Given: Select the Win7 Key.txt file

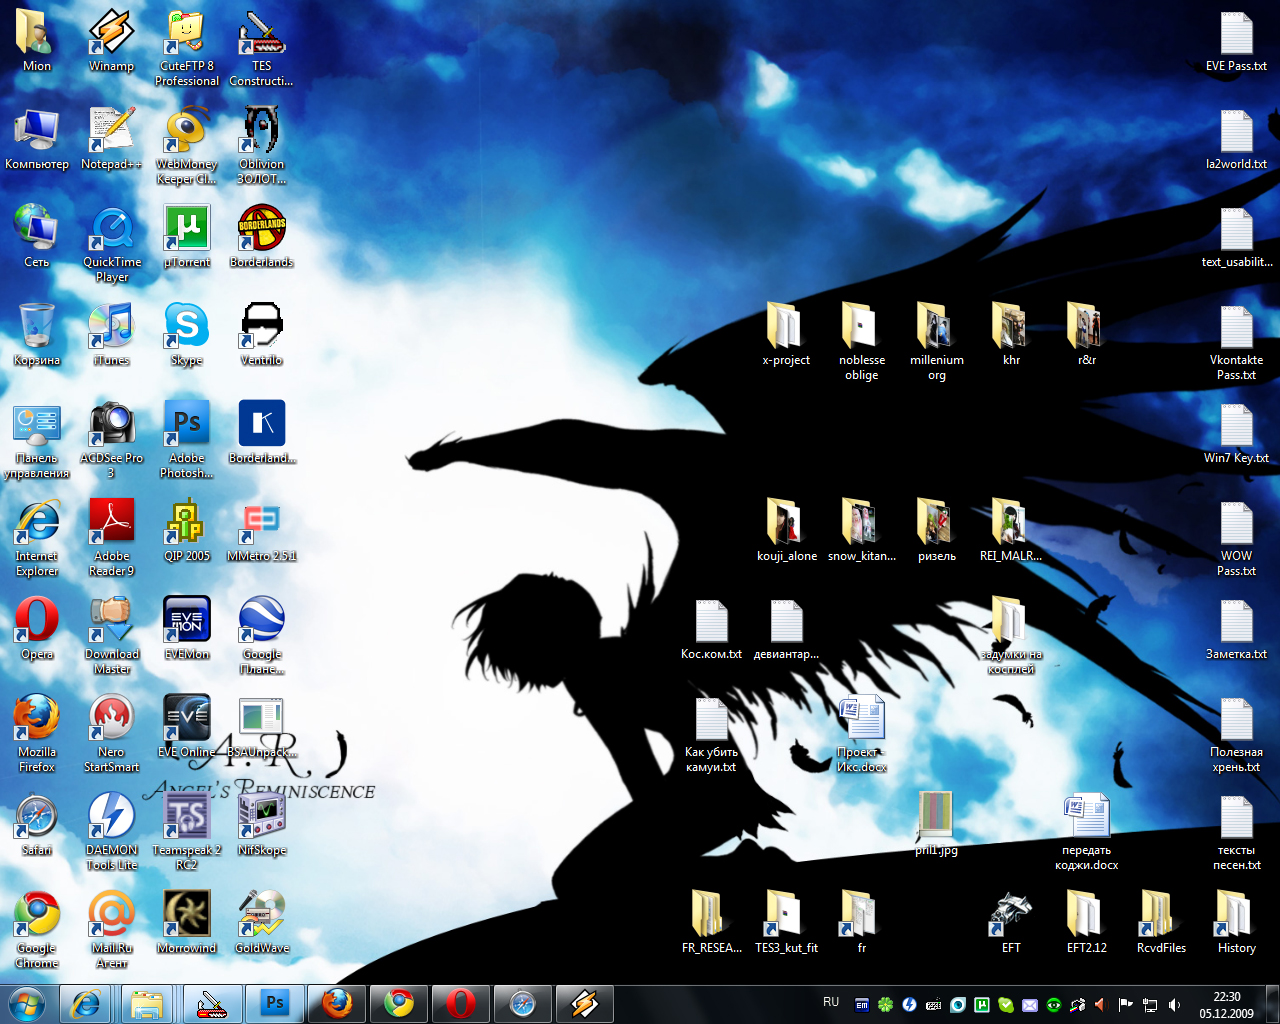Looking at the screenshot, I should click(1237, 432).
